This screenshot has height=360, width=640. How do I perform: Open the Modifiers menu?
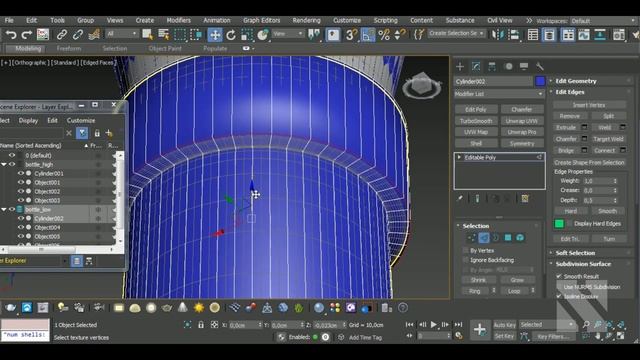[178, 20]
